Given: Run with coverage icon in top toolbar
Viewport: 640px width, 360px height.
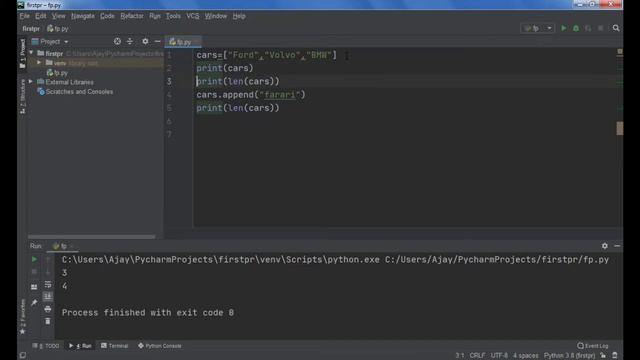Looking at the screenshot, I should pos(588,28).
